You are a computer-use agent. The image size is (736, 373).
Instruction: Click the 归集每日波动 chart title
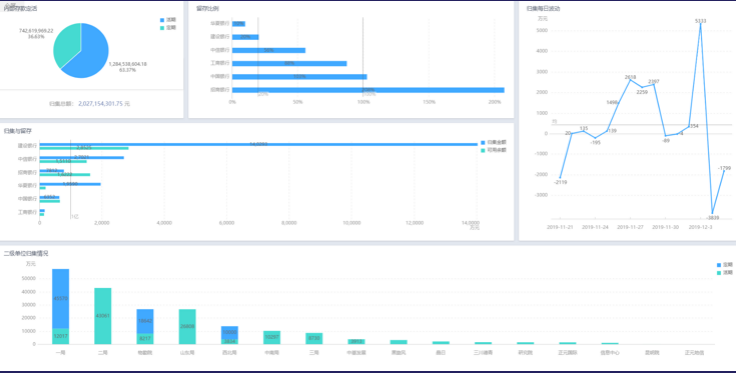coord(543,8)
